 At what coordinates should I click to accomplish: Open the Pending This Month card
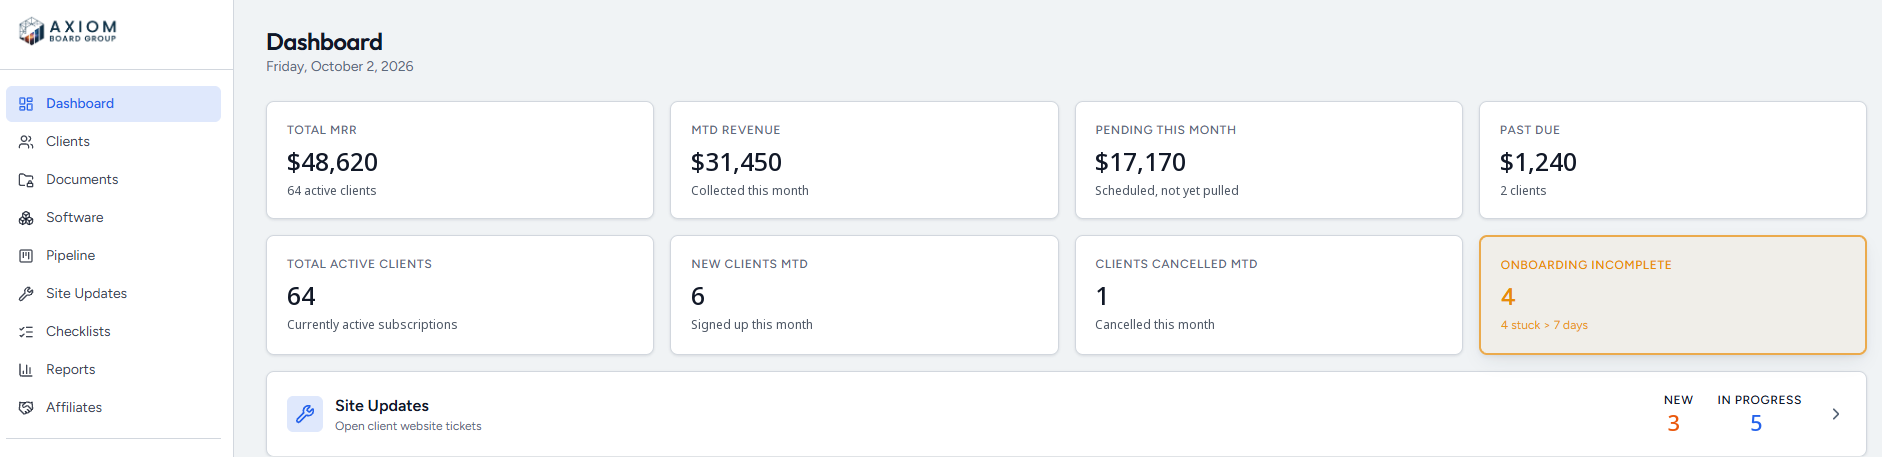[1268, 160]
